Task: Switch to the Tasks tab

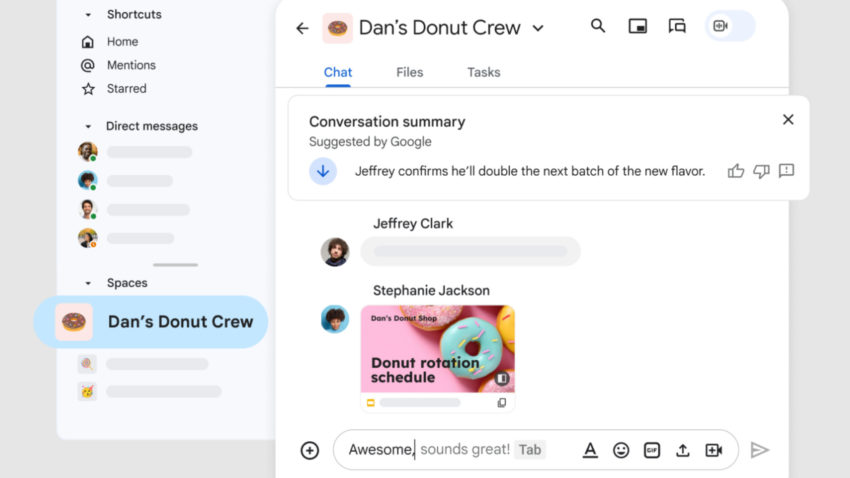Action: (x=483, y=72)
